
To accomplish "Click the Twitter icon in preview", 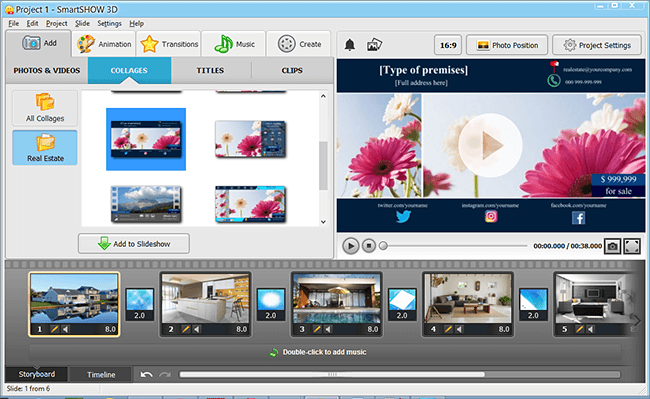I will (x=403, y=217).
